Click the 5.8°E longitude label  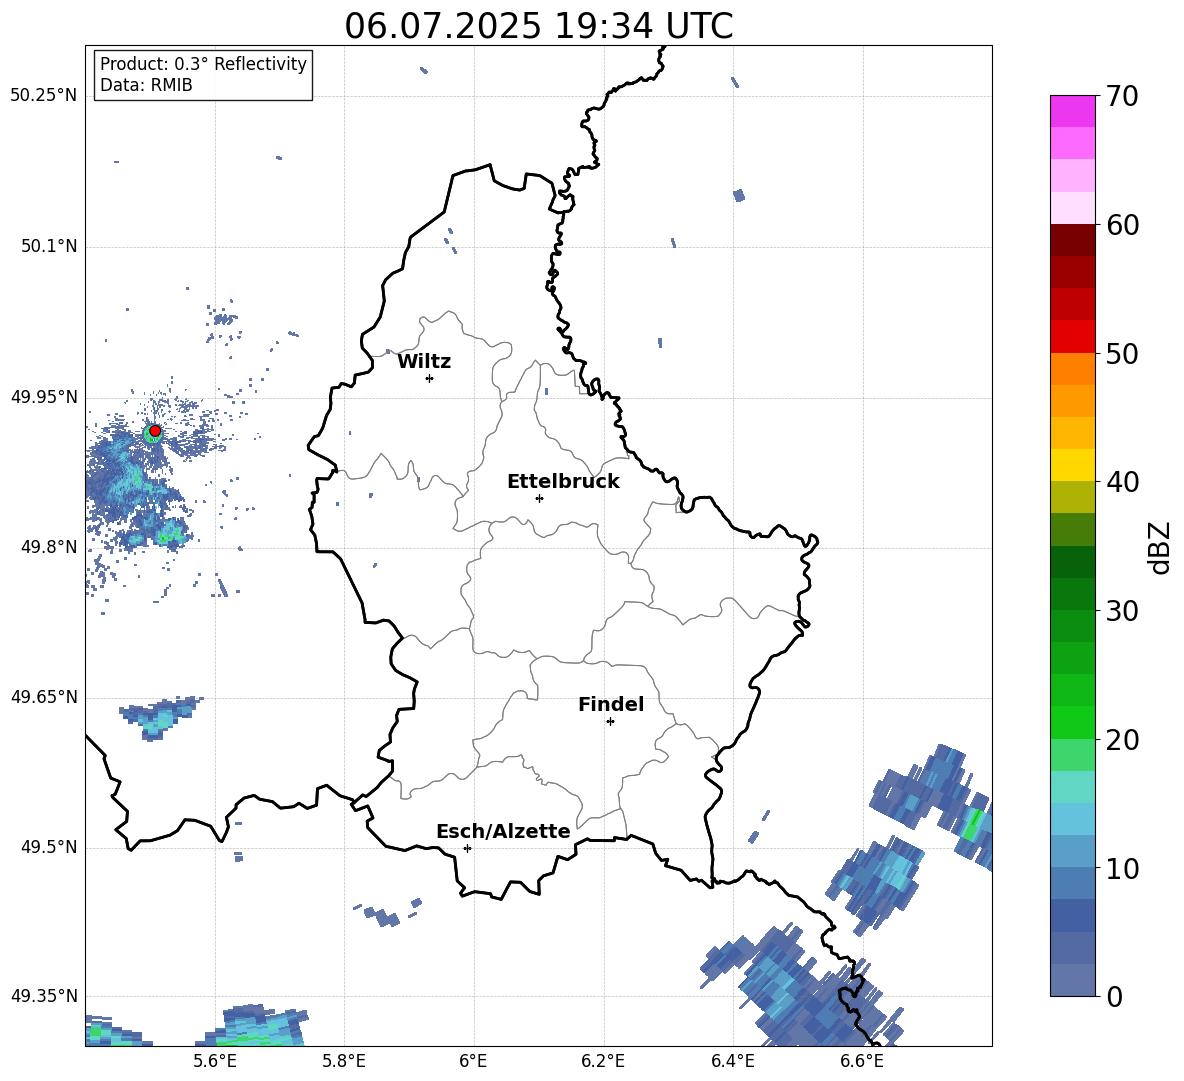(344, 1061)
